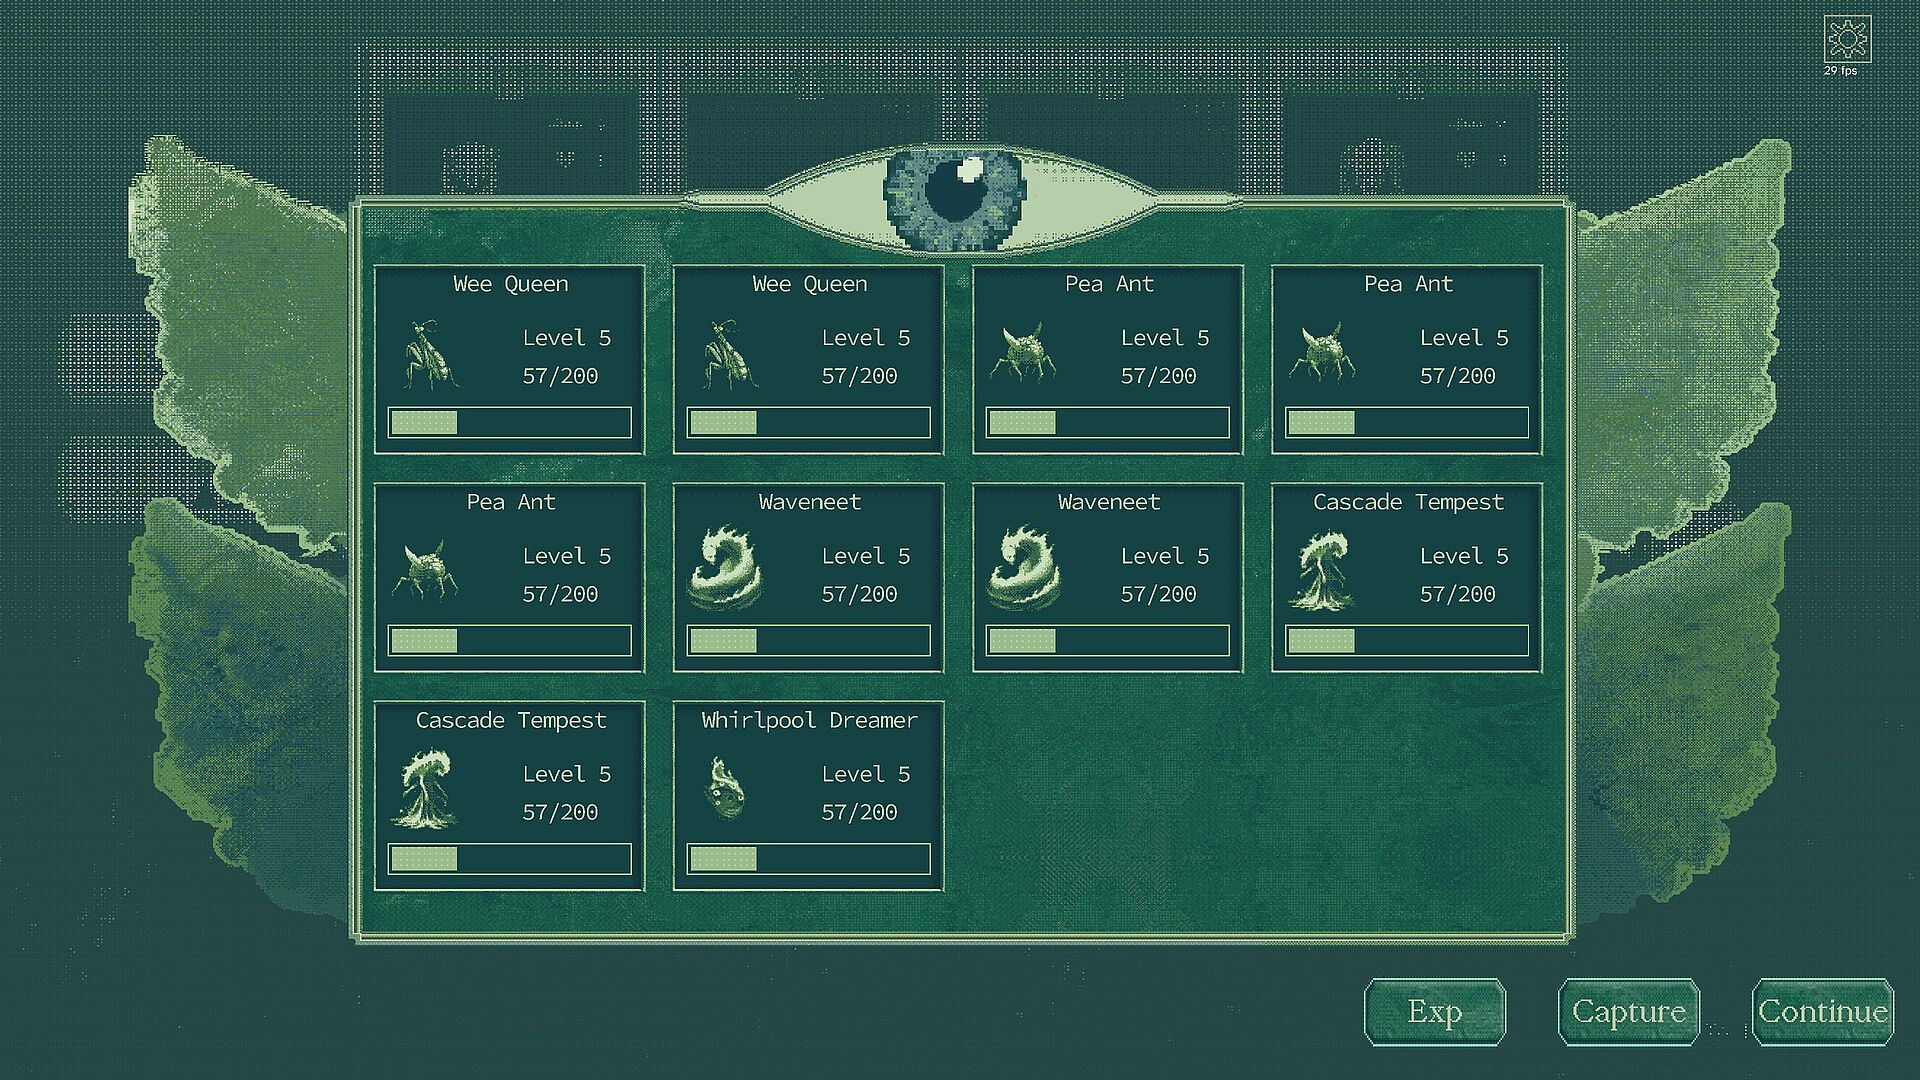The image size is (1920, 1080).
Task: Click the second-row Pea Ant sprite
Action: click(x=426, y=570)
